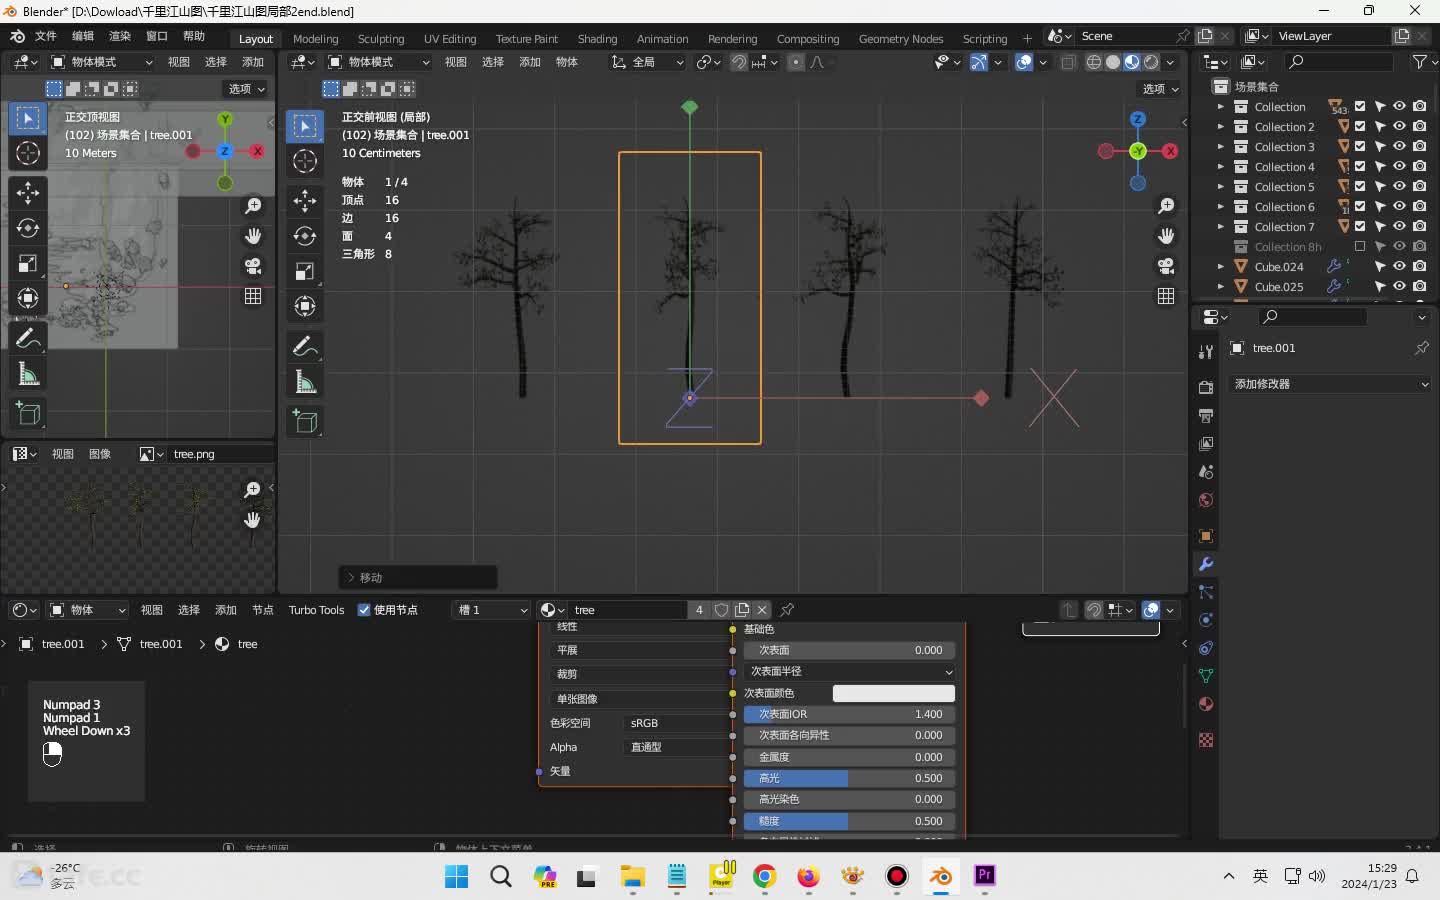Select Move tool in top-view viewport
The image size is (1440, 900).
[28, 193]
